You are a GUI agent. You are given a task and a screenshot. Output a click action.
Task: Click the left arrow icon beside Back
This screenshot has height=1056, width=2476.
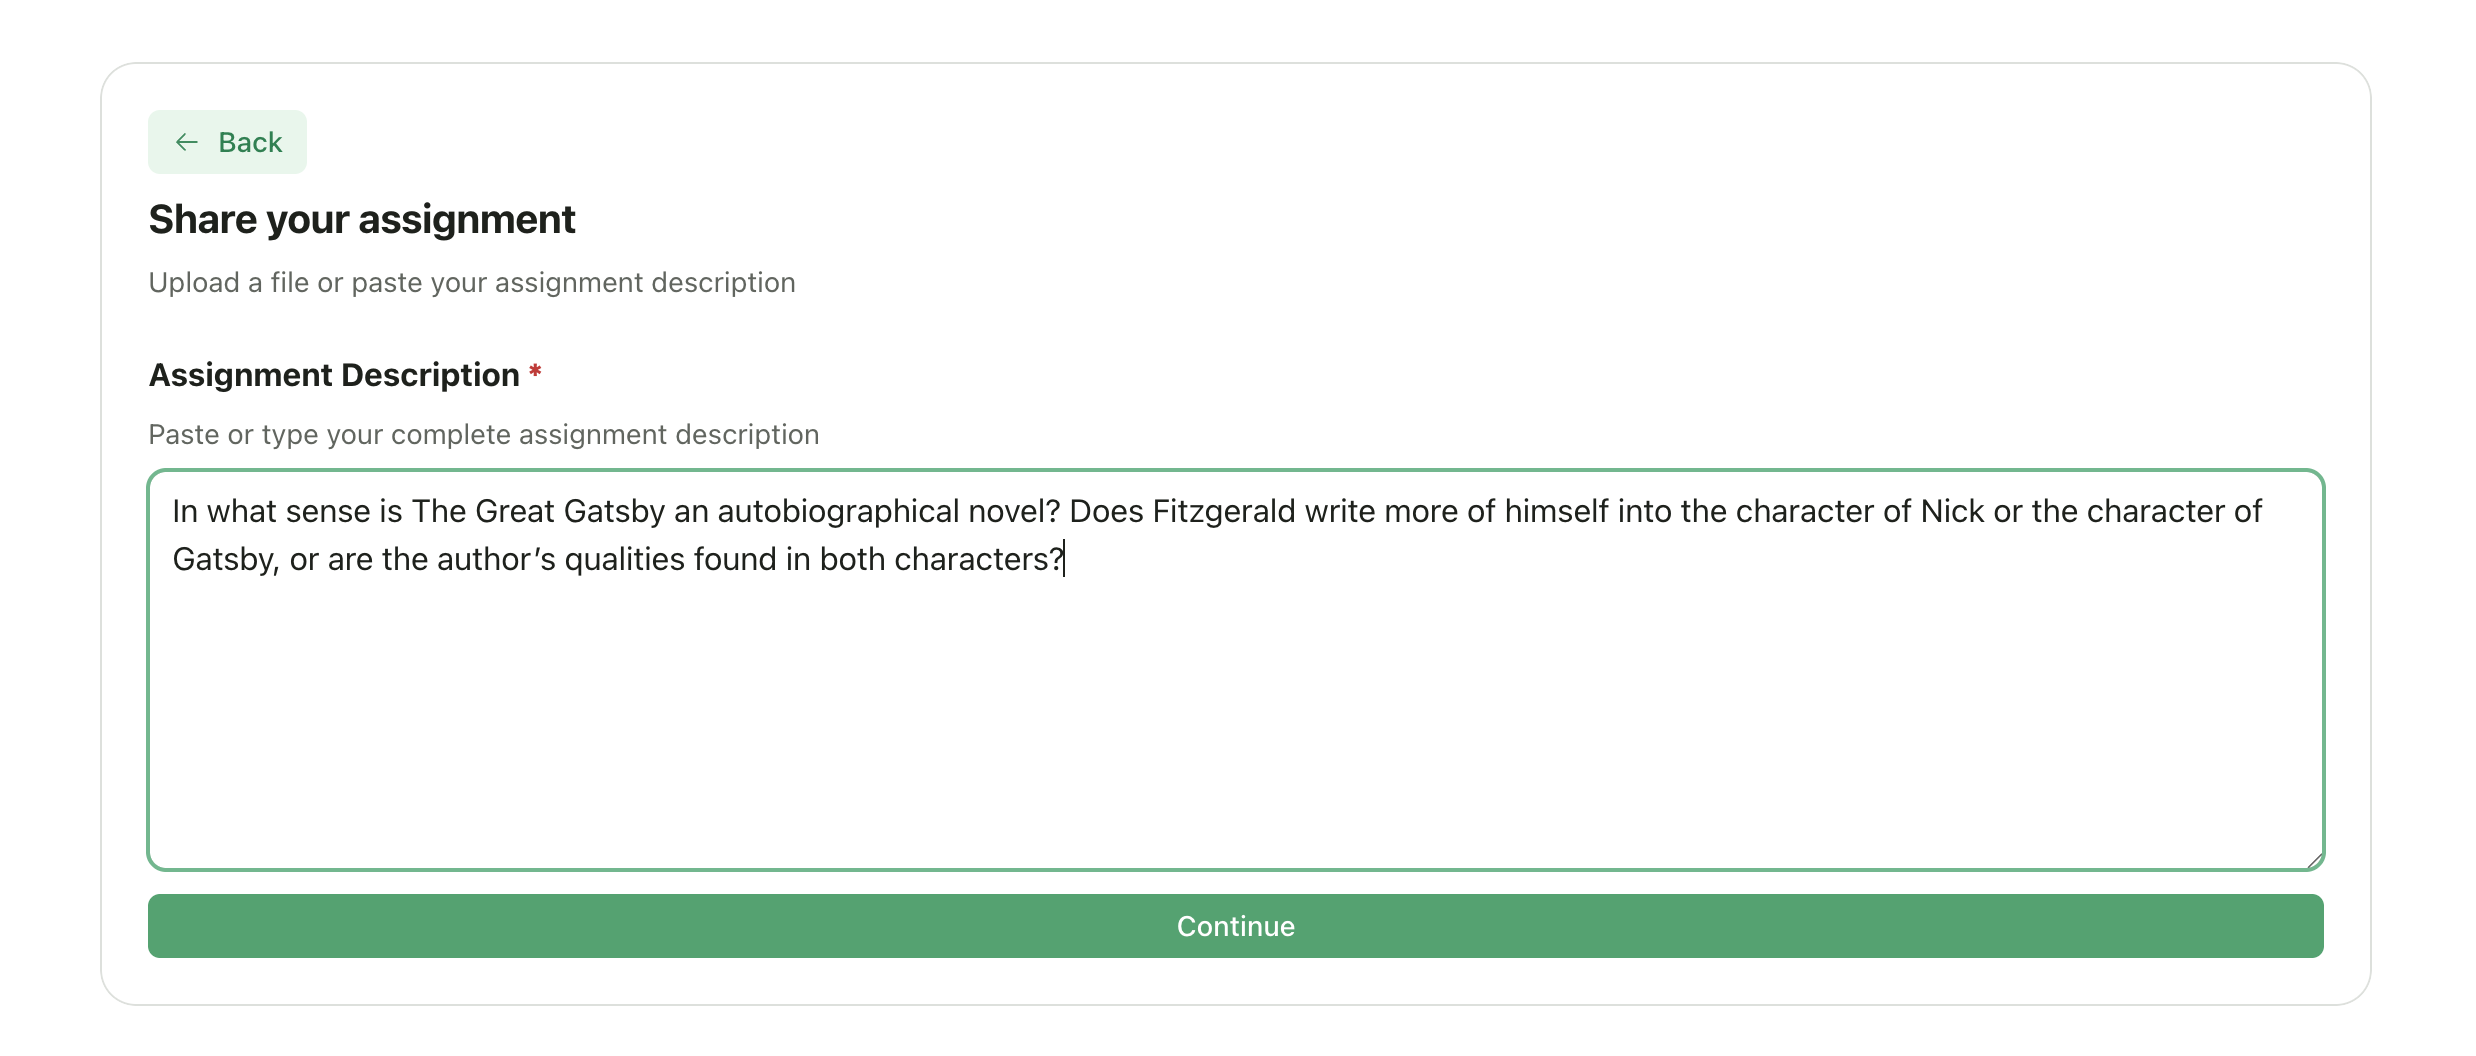(186, 142)
